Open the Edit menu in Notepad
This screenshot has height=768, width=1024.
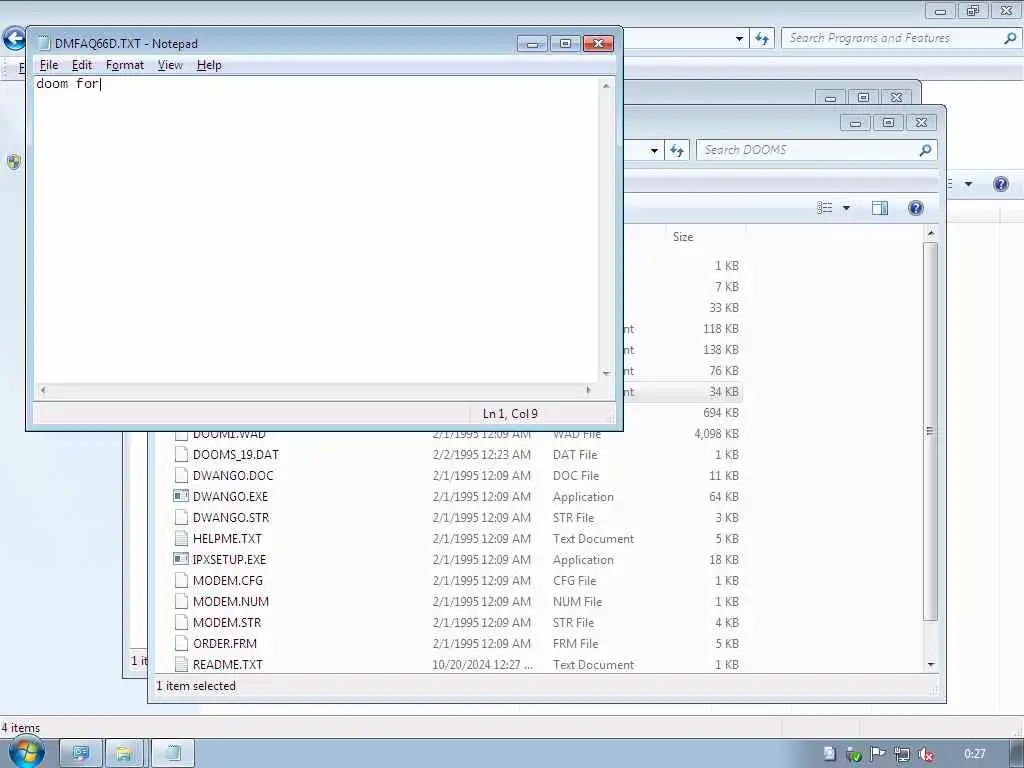[x=82, y=65]
